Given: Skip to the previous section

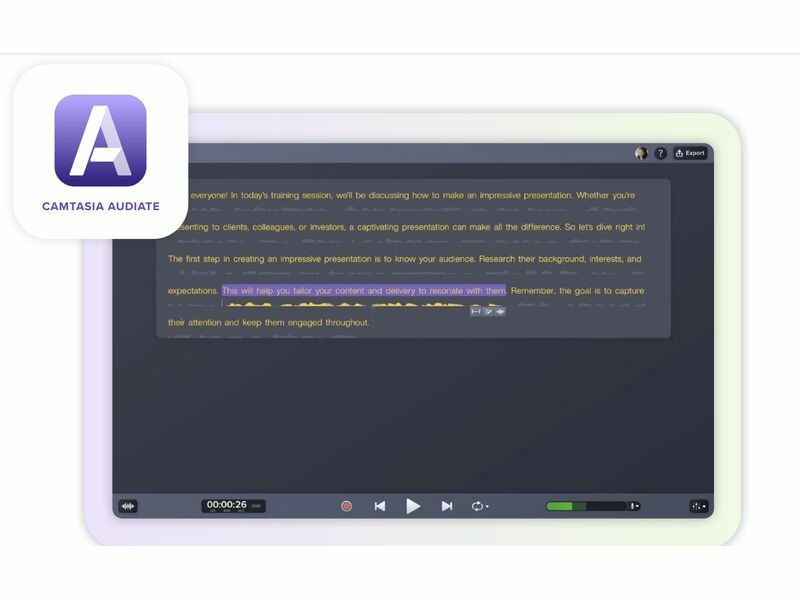Looking at the screenshot, I should click(x=380, y=506).
